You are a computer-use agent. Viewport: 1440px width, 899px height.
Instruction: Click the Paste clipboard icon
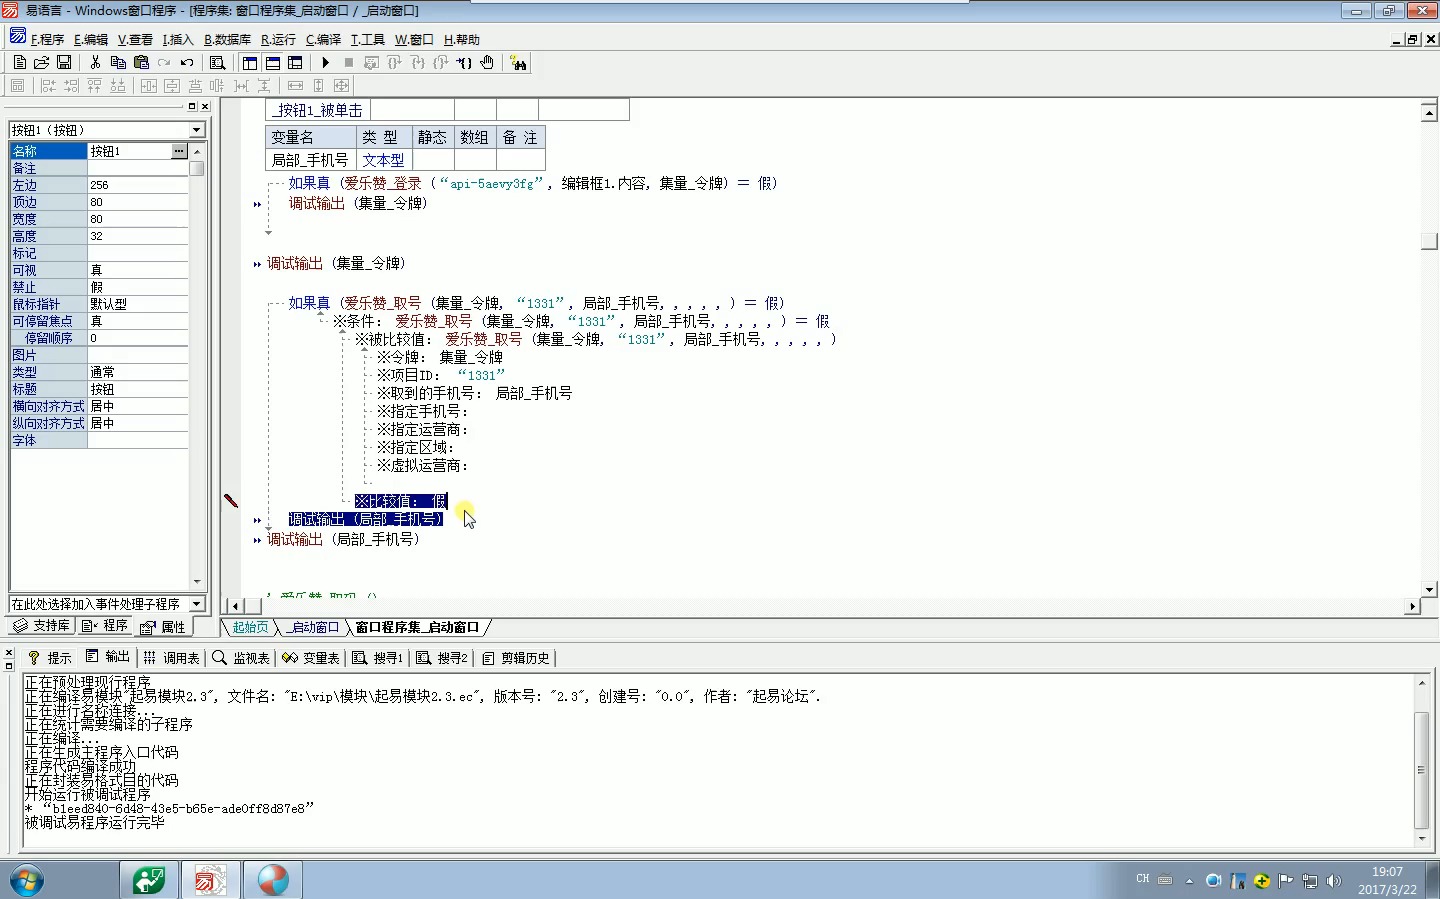(141, 62)
